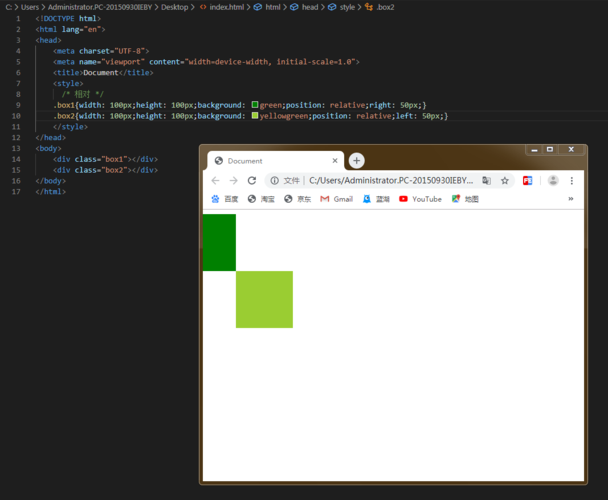
Task: Open 蓝湖 bookmark
Action: pos(376,199)
